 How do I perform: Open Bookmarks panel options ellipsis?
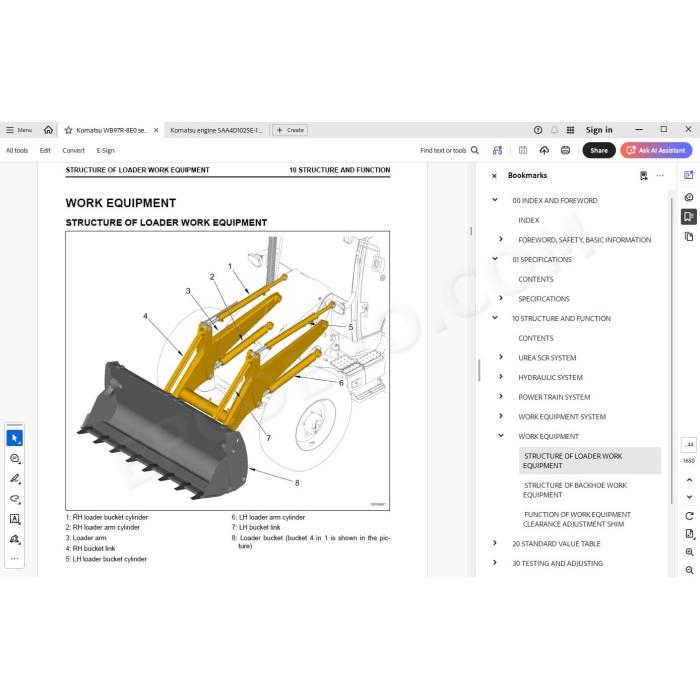click(660, 176)
